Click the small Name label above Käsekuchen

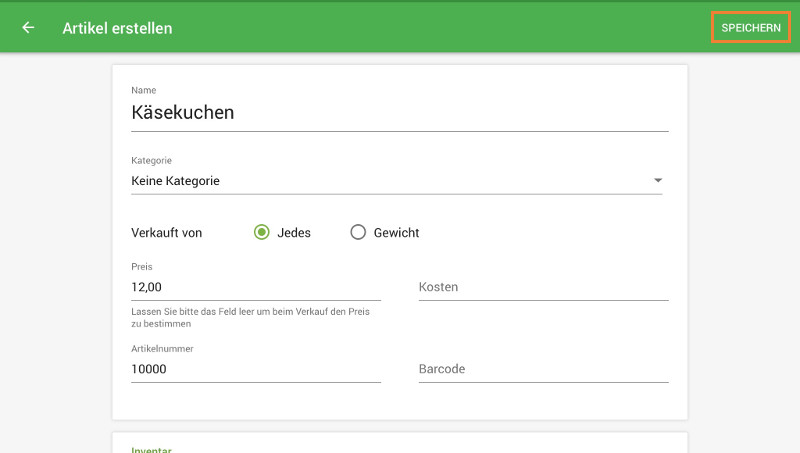pos(144,91)
